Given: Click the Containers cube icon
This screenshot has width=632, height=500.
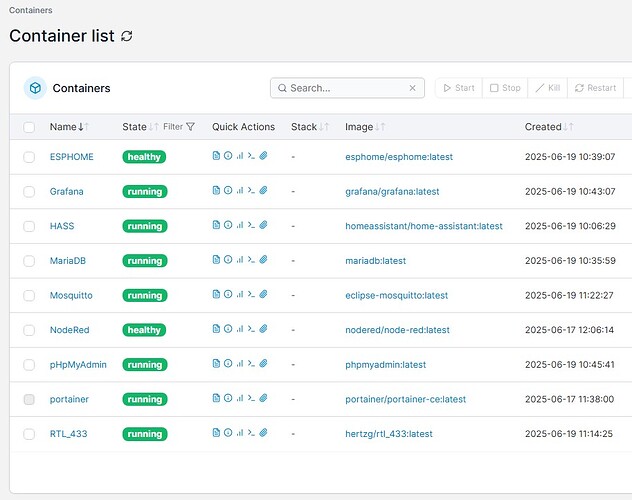Looking at the screenshot, I should coord(35,88).
